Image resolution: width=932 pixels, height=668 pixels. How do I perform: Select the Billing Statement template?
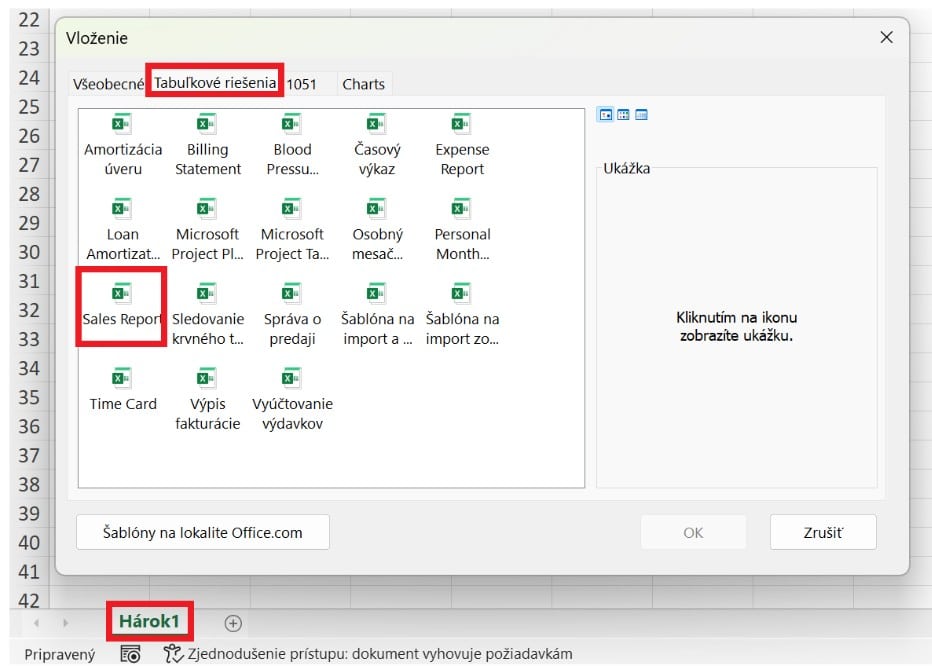tap(207, 145)
